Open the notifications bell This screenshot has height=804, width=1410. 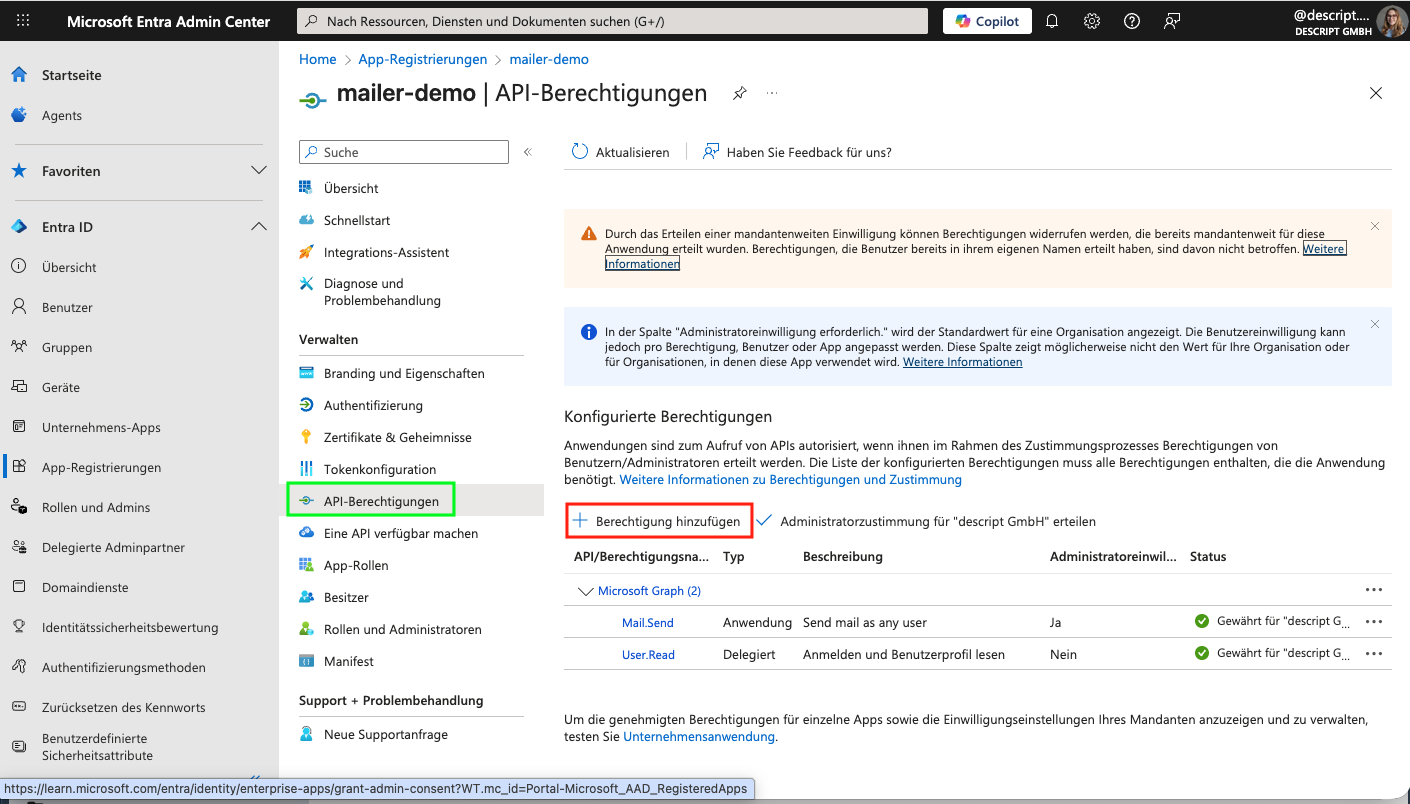pyautogui.click(x=1051, y=20)
